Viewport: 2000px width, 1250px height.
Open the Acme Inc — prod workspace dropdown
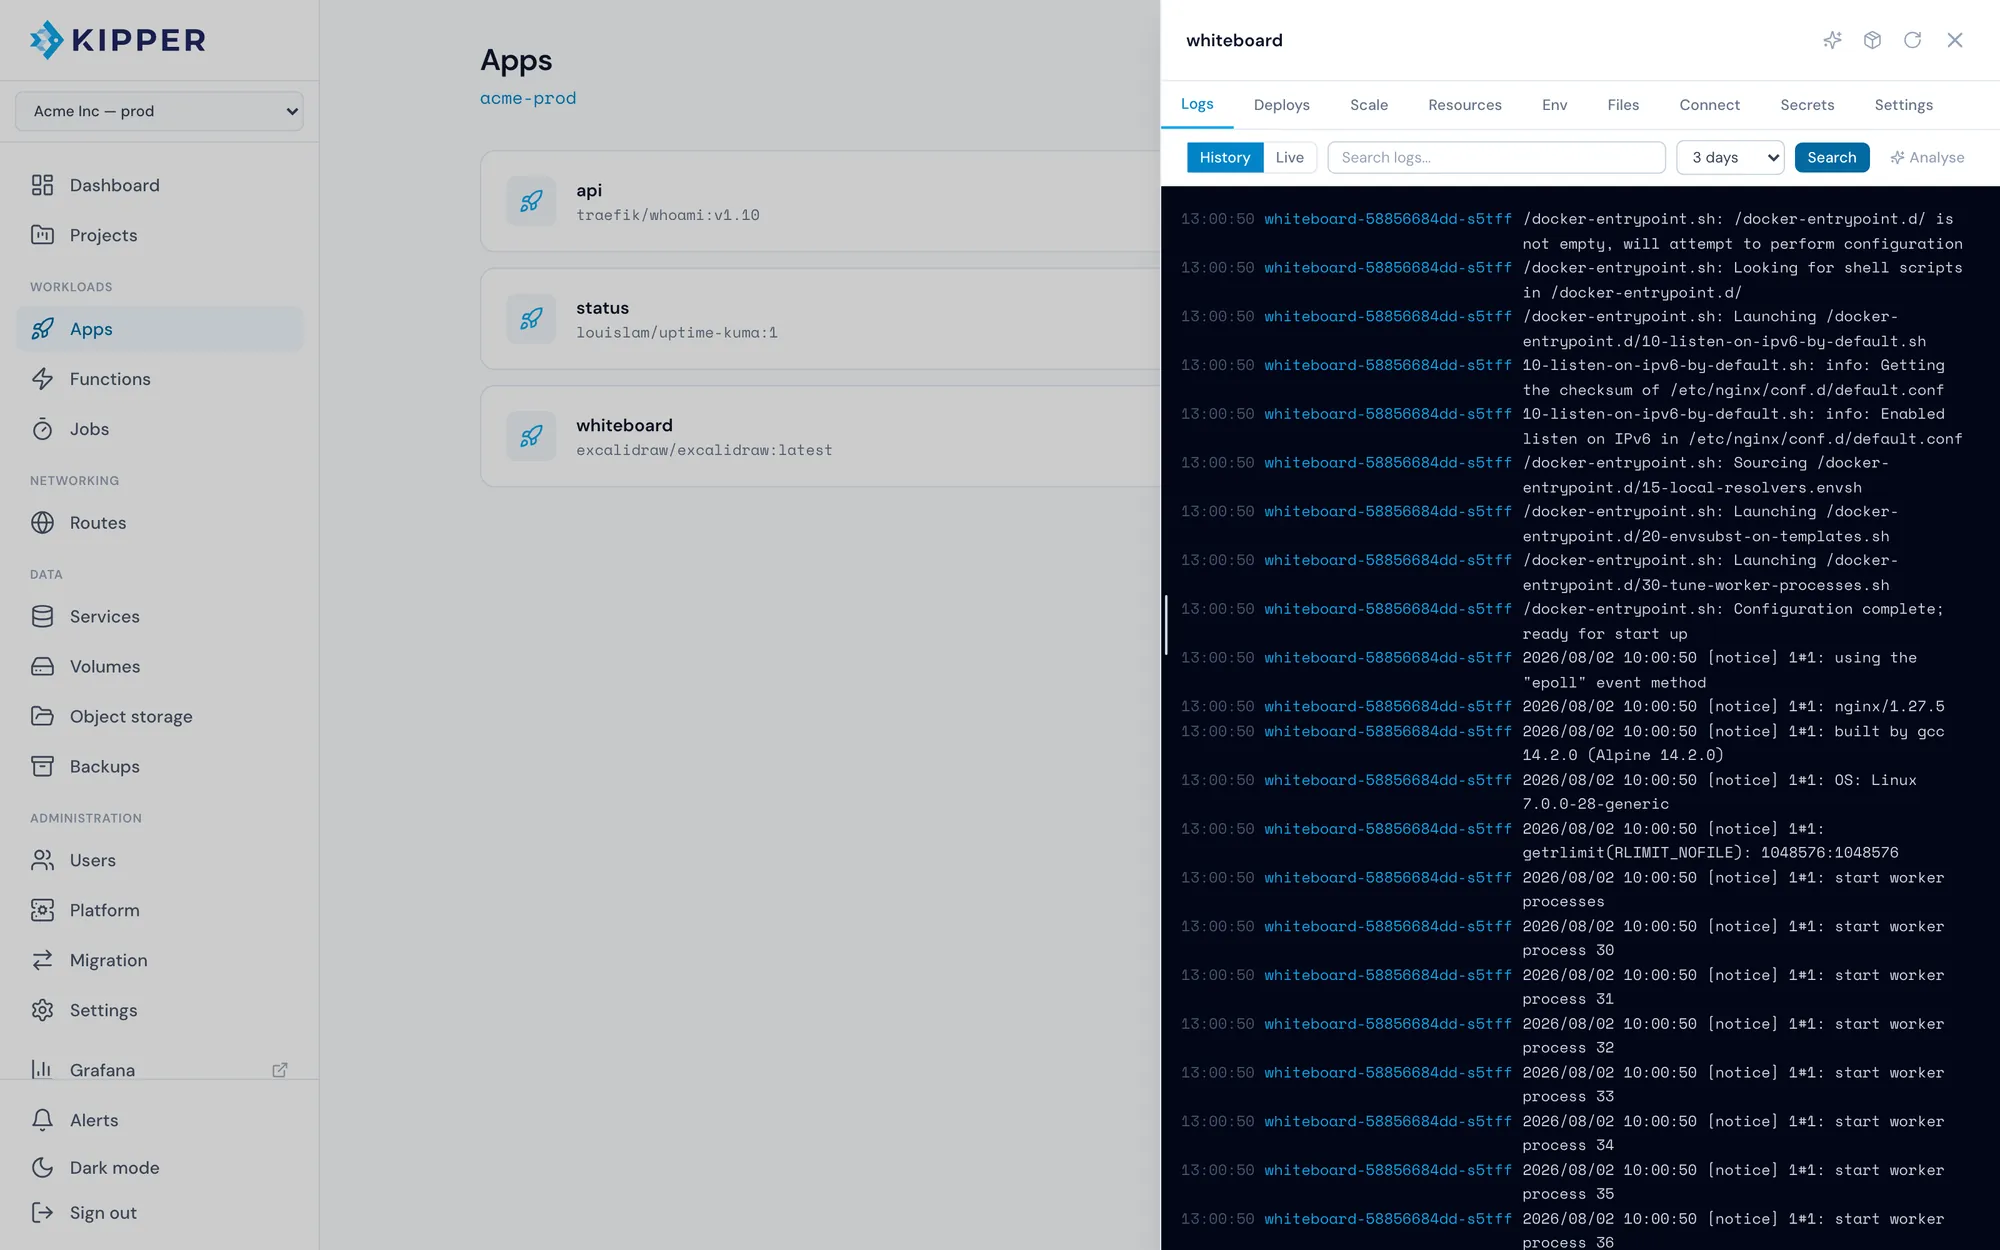160,111
